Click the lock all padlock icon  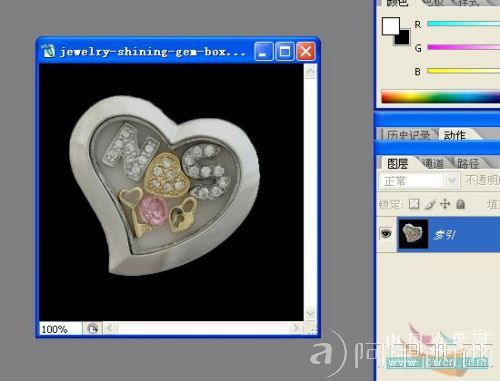[460, 204]
